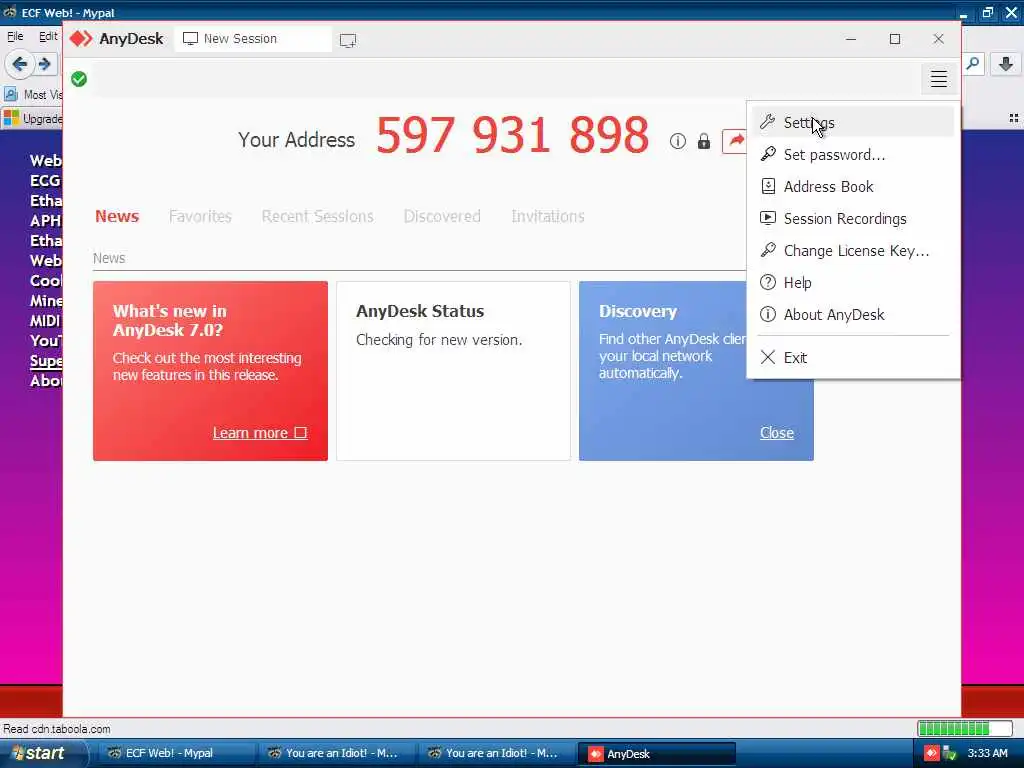Click the Change License Key key icon
Screen dimensions: 1024x768
point(768,250)
